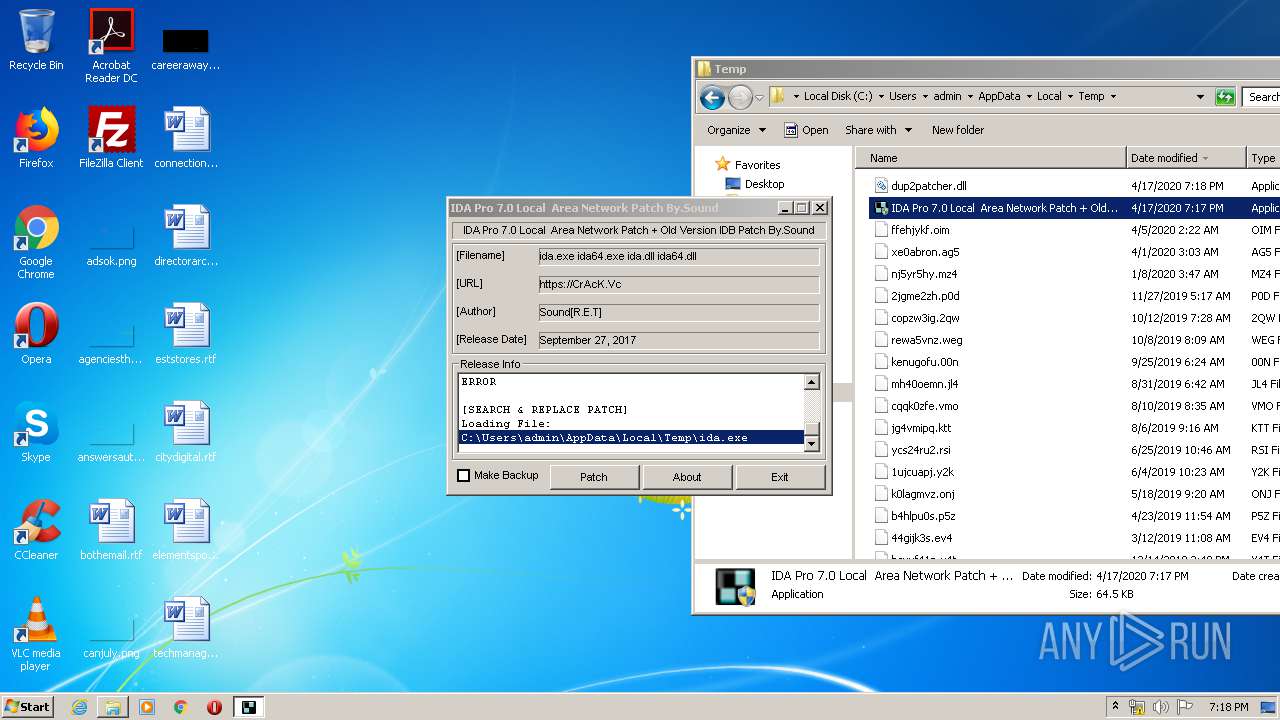Click Users breadcrumb segment
Image resolution: width=1280 pixels, height=720 pixels.
[902, 97]
